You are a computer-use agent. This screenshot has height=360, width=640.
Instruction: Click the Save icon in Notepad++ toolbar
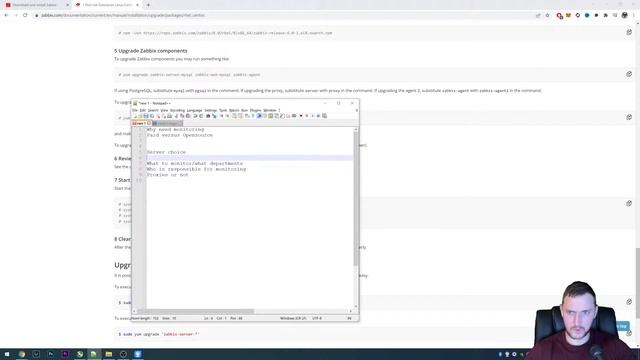[x=146, y=116]
